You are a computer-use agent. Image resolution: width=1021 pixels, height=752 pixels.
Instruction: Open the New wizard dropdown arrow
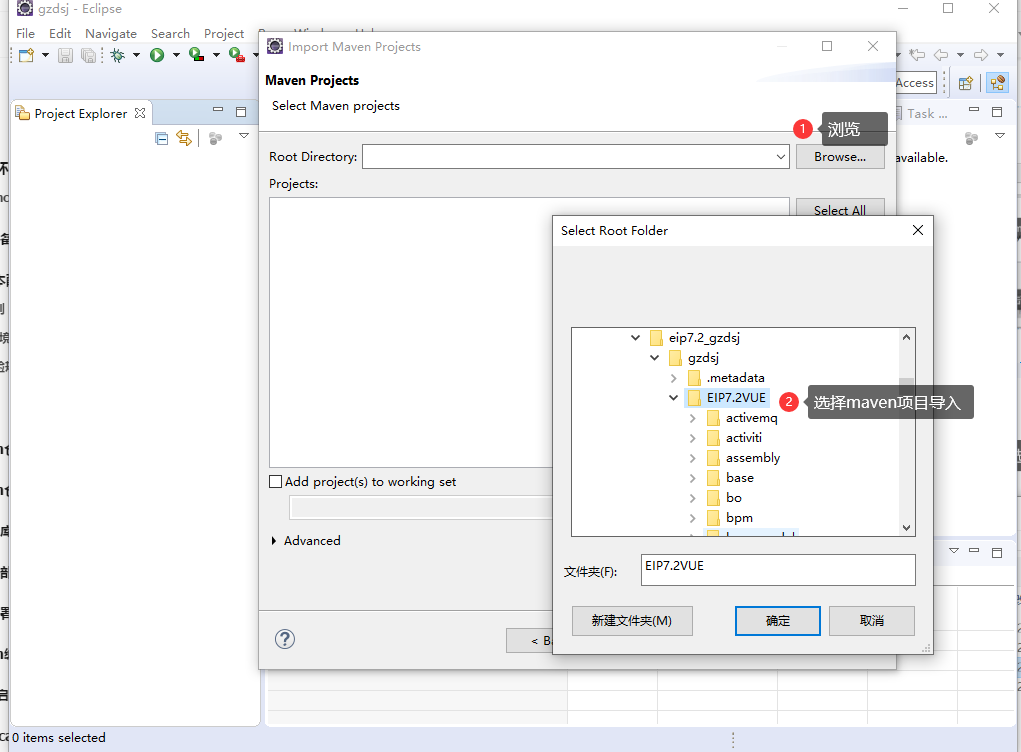[x=46, y=55]
